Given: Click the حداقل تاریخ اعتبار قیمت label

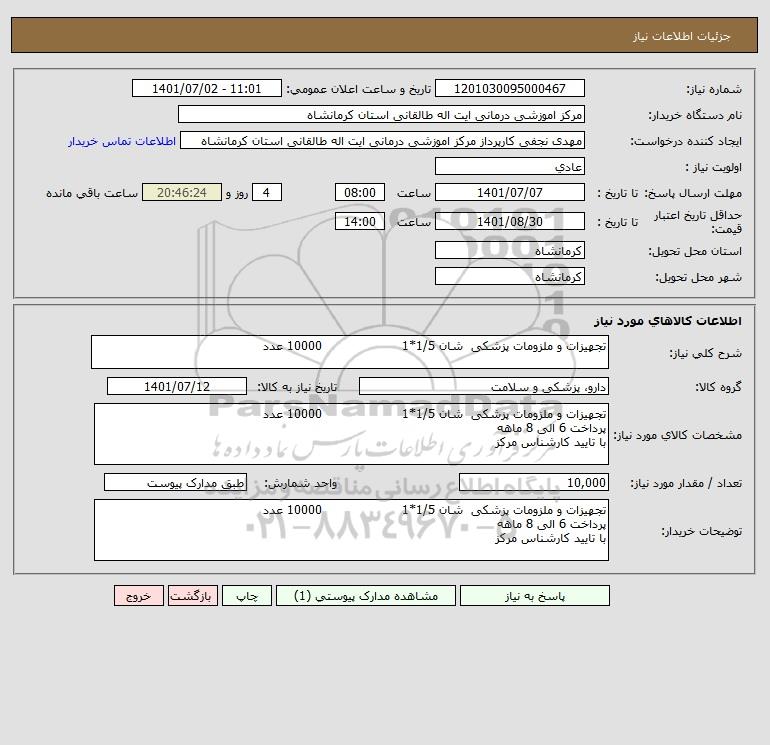Looking at the screenshot, I should point(698,222).
